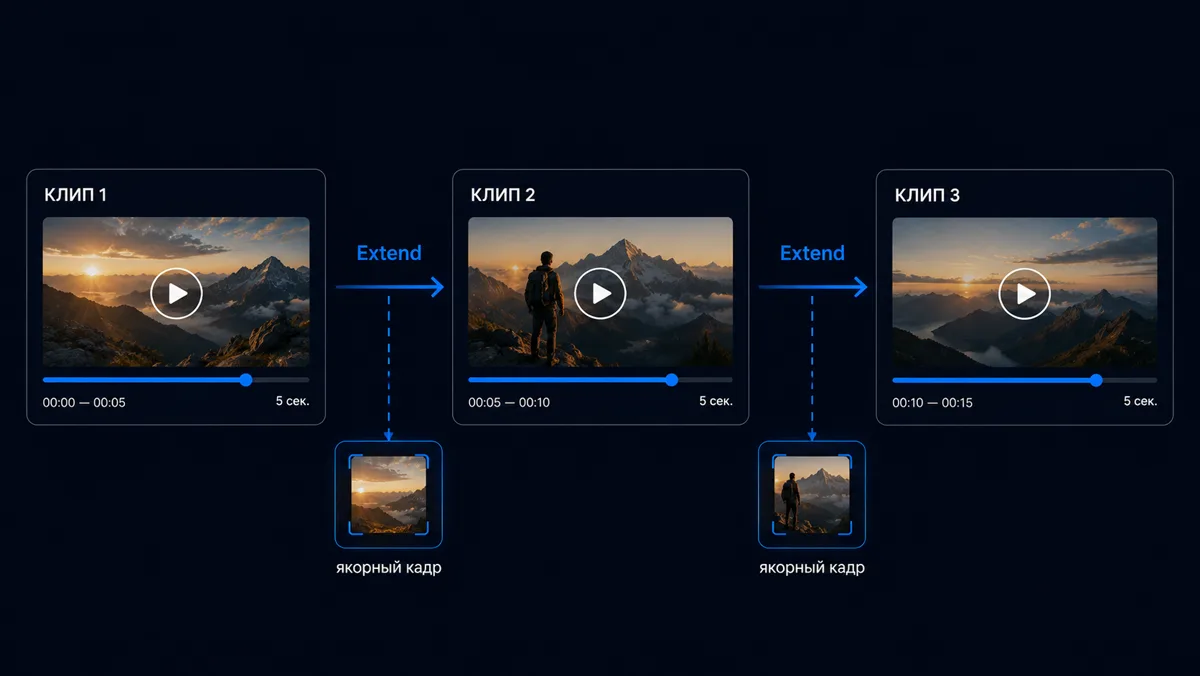
Task: Click the 5 сек. duration in Клип 3
Action: point(1141,401)
